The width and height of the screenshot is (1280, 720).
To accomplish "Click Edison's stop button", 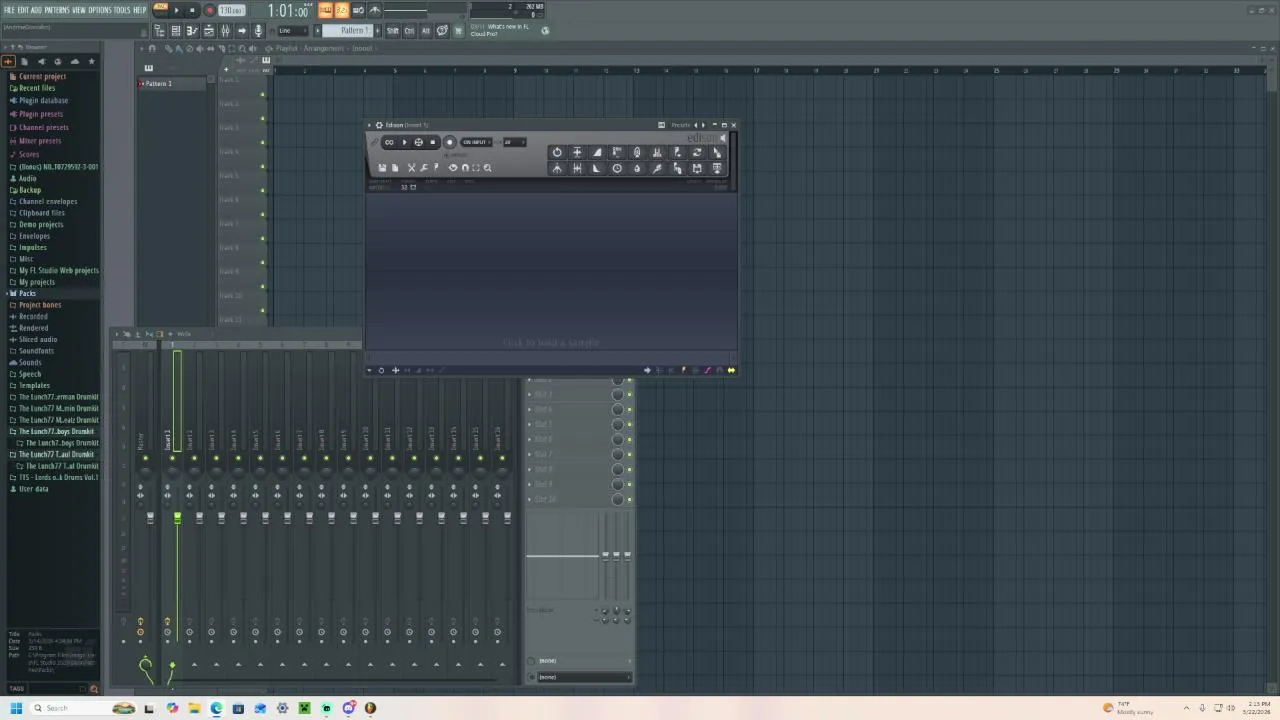I will pyautogui.click(x=432, y=142).
